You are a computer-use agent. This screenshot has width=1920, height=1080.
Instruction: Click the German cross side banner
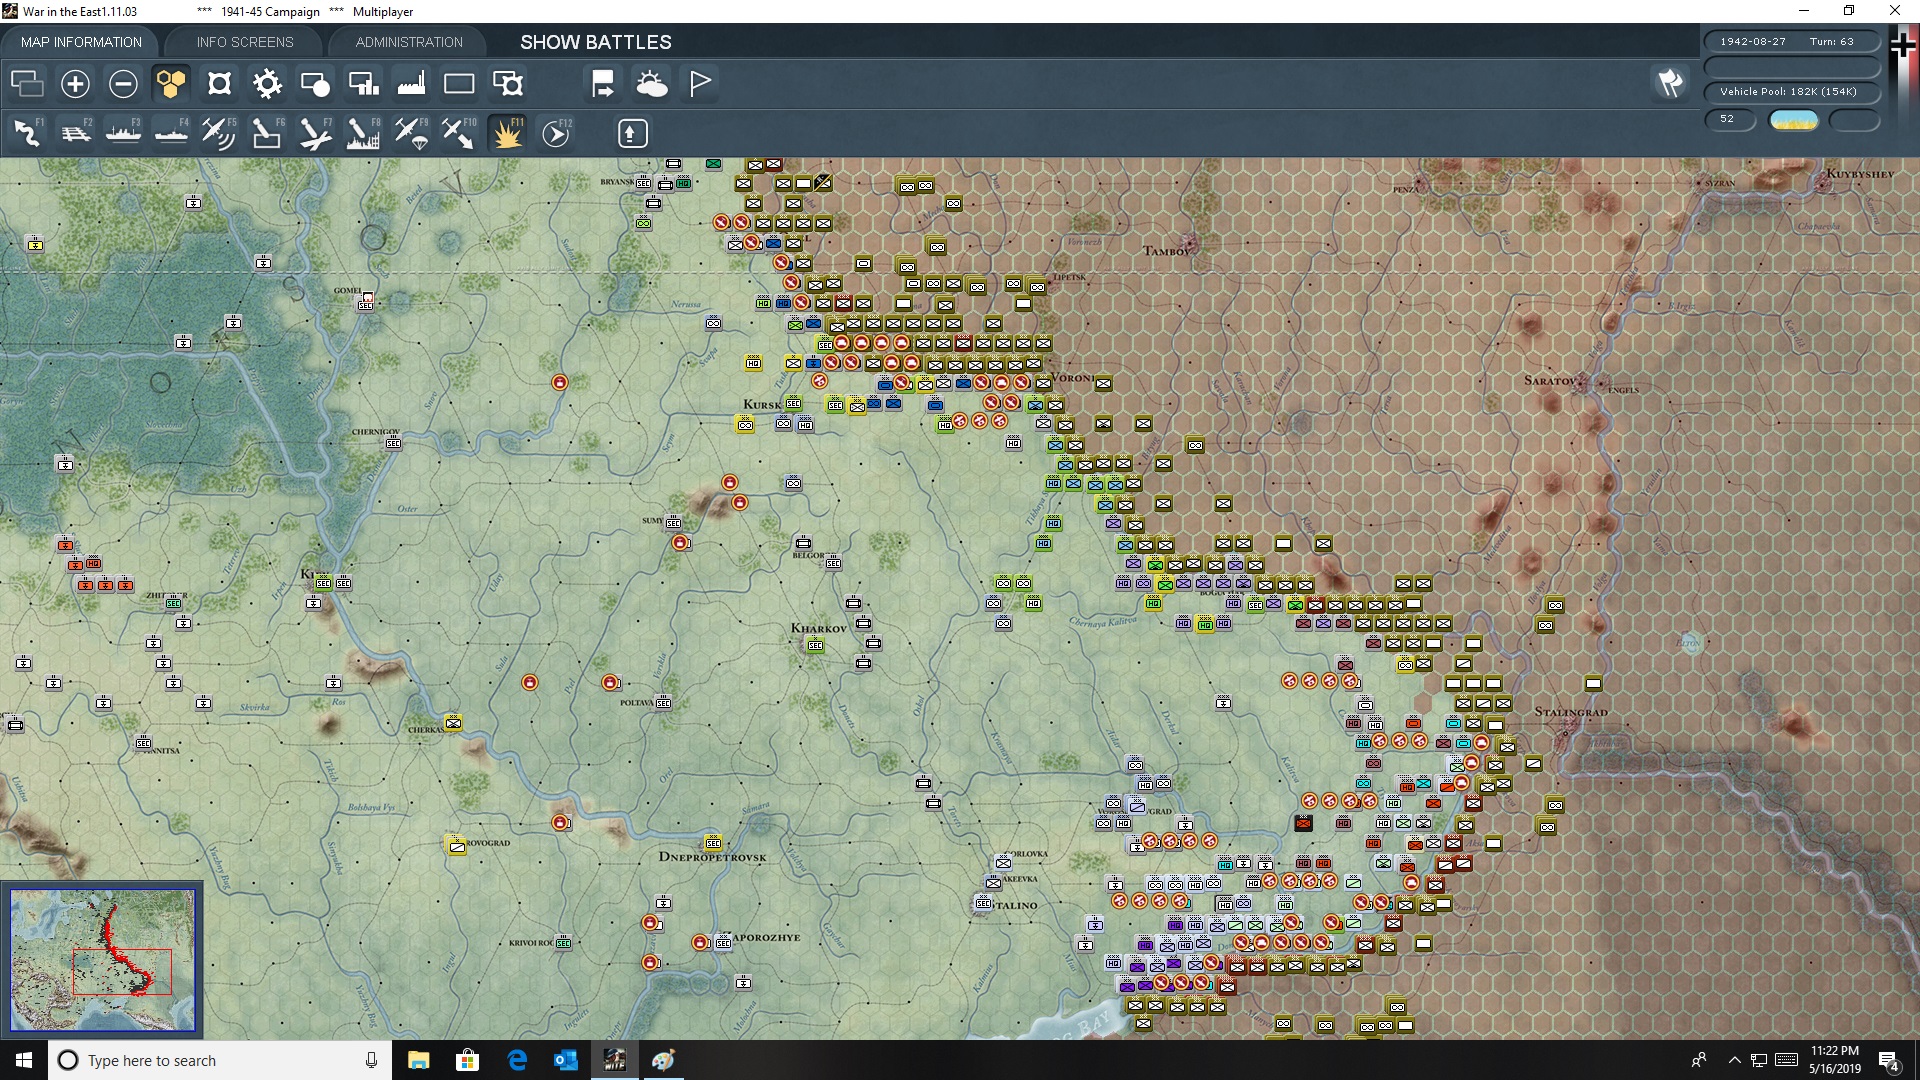pyautogui.click(x=1902, y=46)
